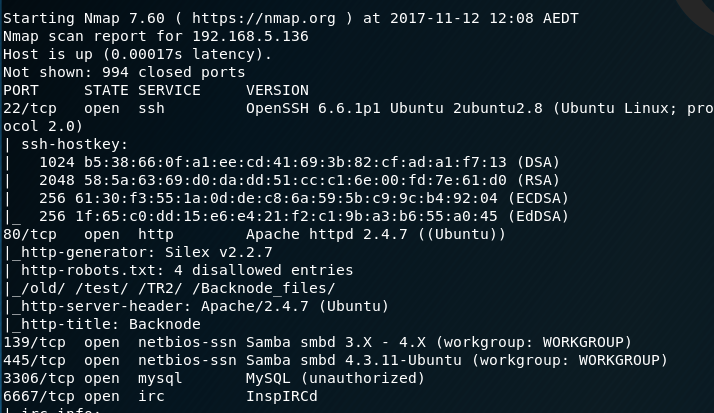Click the IP address 192.168.5.136
714x413 pixels.
coord(250,36)
